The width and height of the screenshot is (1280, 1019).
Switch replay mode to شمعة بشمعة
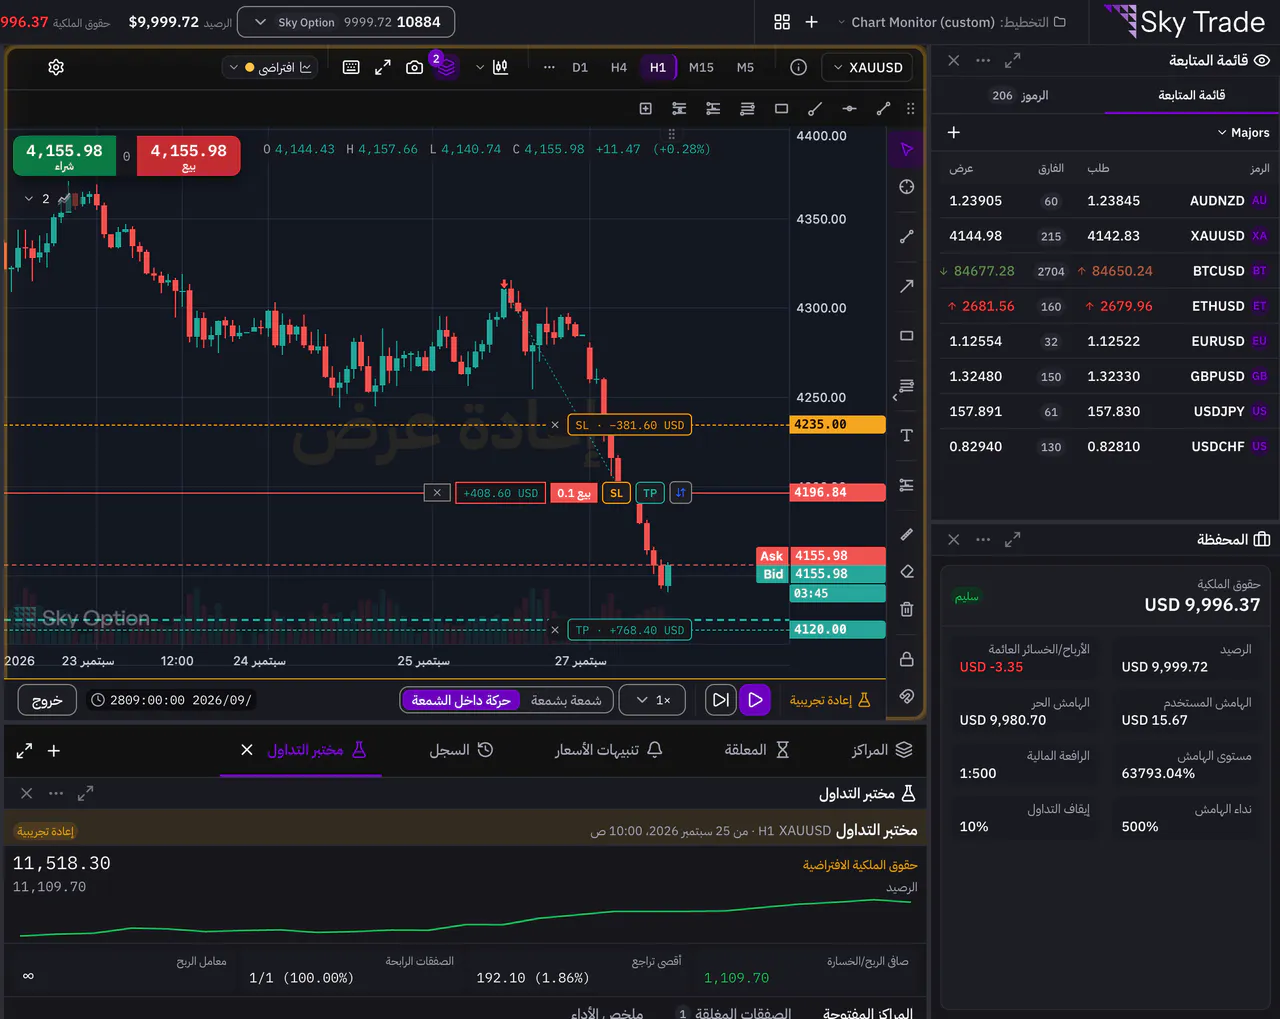(566, 700)
